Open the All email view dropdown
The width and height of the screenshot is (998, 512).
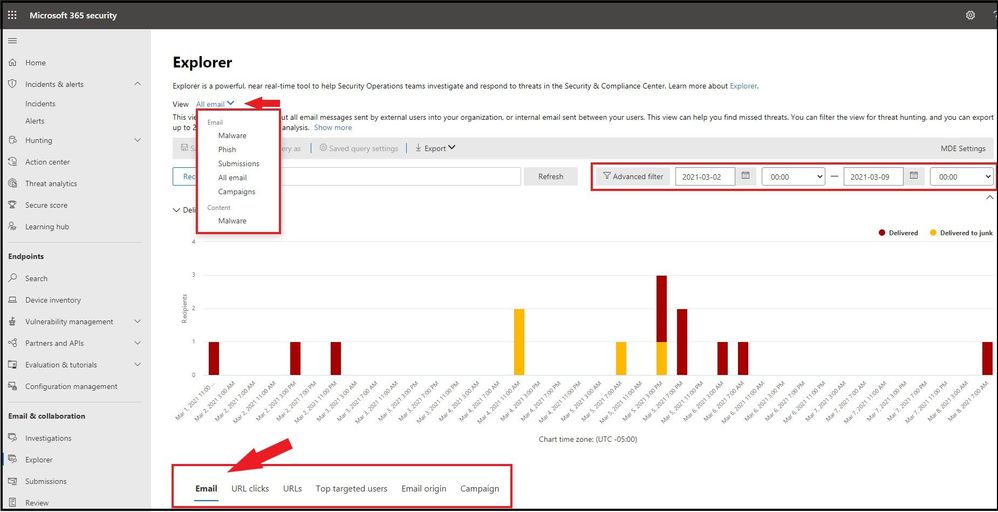pyautogui.click(x=215, y=103)
